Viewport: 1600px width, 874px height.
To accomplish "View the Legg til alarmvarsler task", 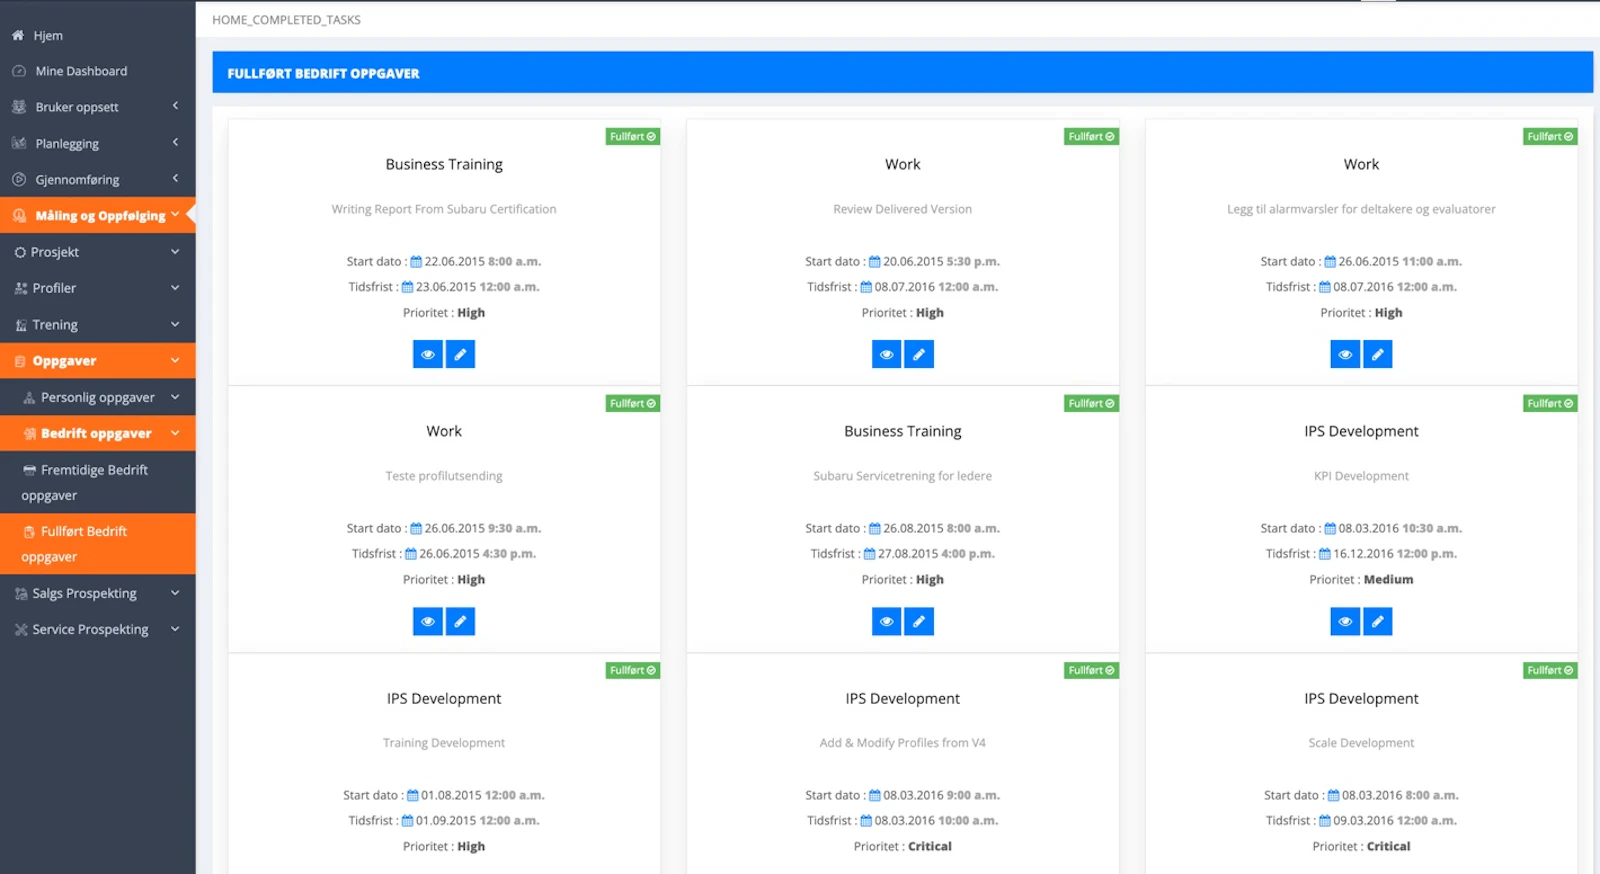I will [x=1345, y=354].
